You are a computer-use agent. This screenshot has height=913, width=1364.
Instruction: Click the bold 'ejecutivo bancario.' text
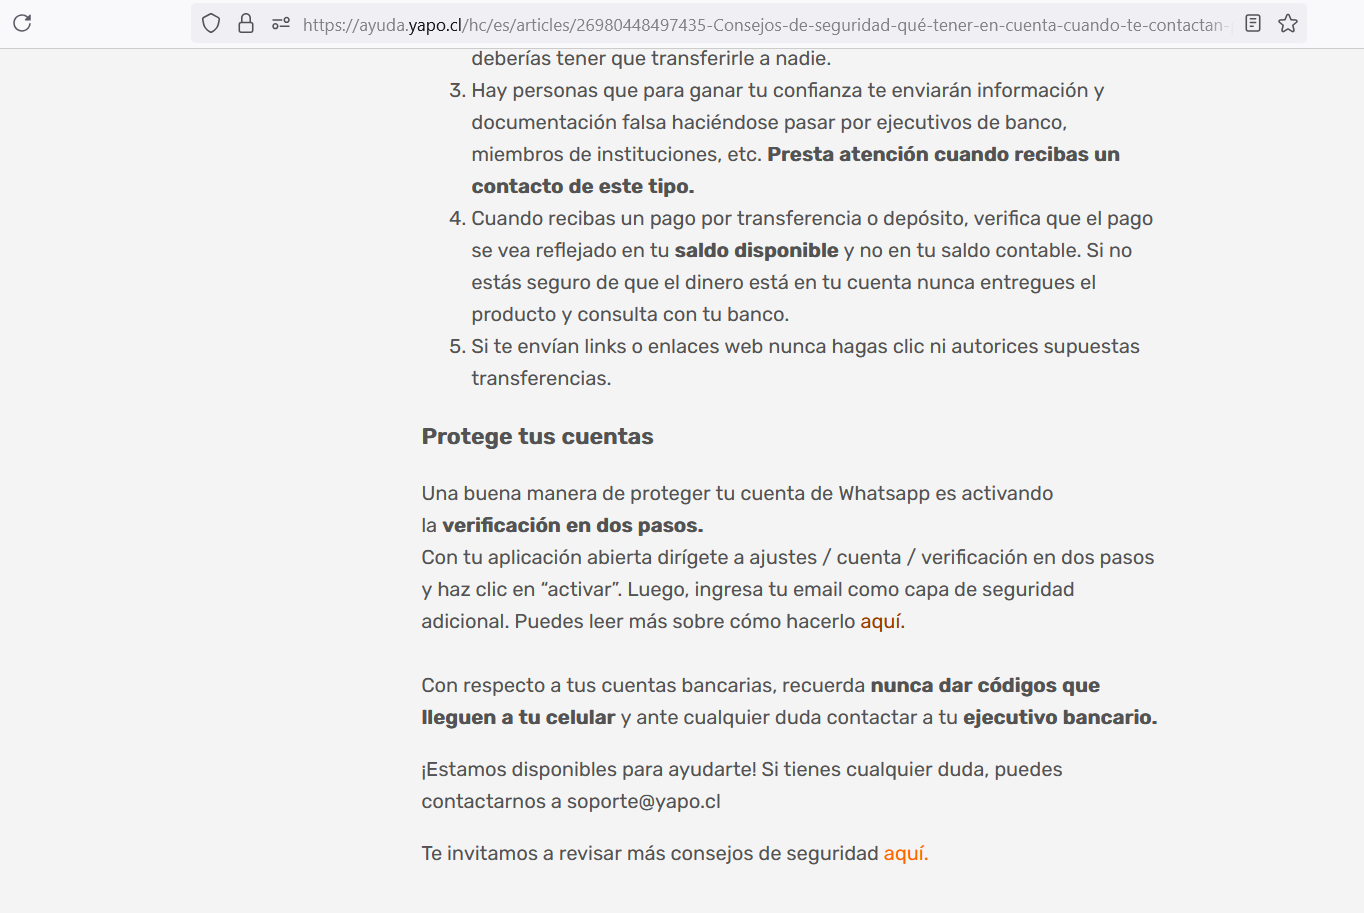[x=1060, y=717]
